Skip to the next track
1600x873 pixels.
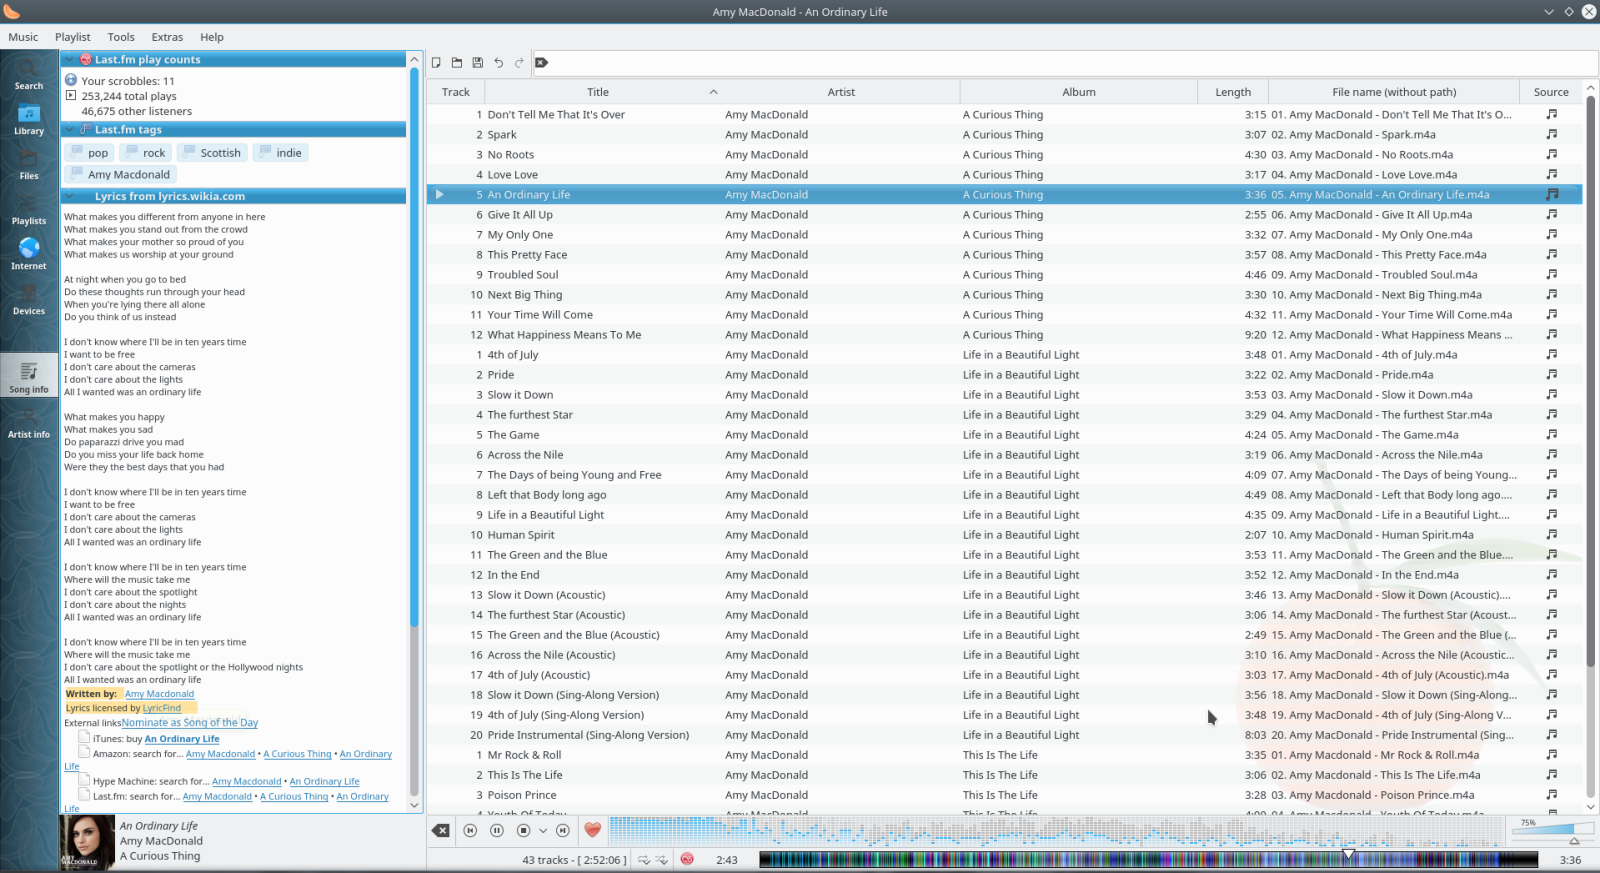pyautogui.click(x=562, y=830)
